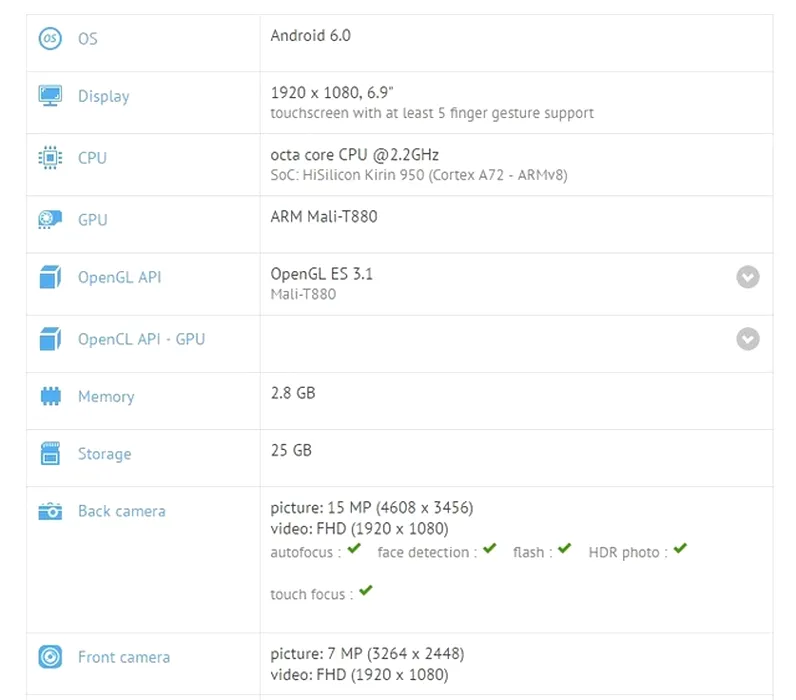Click the Display monitor icon
Image resolution: width=796 pixels, height=700 pixels.
click(x=50, y=96)
